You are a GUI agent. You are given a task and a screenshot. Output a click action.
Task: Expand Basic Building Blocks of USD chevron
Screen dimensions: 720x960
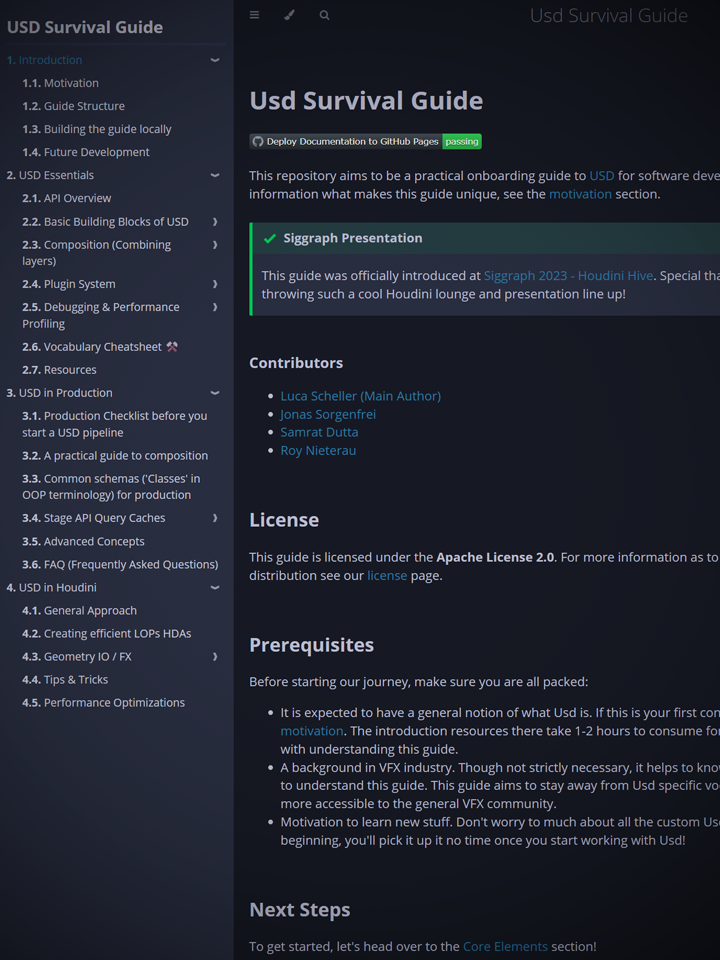point(215,222)
